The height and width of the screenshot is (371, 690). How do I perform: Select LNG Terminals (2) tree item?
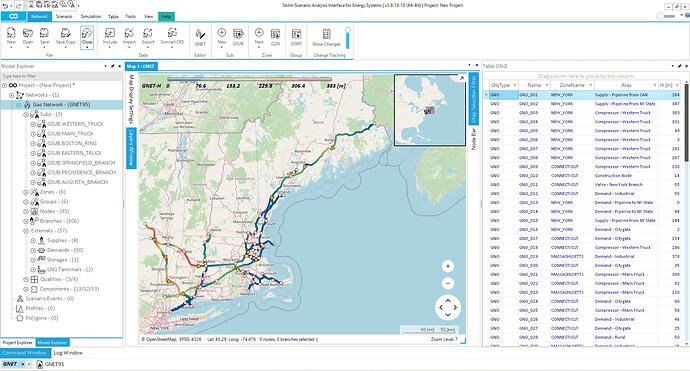tap(70, 269)
